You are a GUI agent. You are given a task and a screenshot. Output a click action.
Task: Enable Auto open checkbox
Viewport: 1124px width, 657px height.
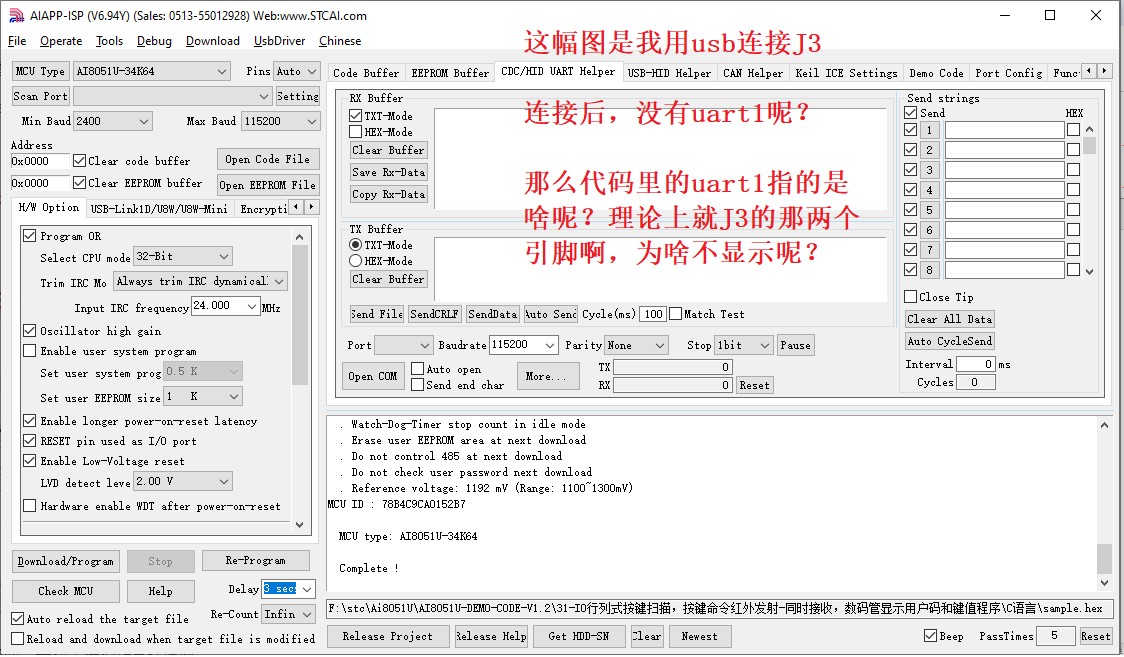coord(418,369)
